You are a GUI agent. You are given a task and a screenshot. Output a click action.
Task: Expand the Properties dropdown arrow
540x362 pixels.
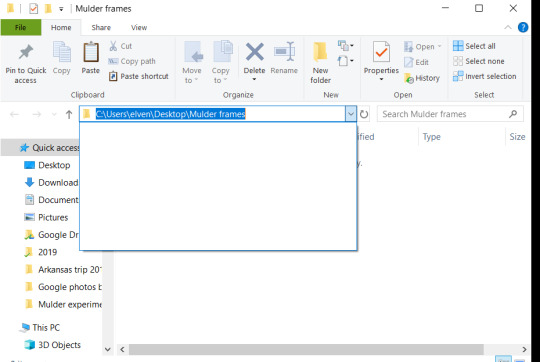(381, 80)
